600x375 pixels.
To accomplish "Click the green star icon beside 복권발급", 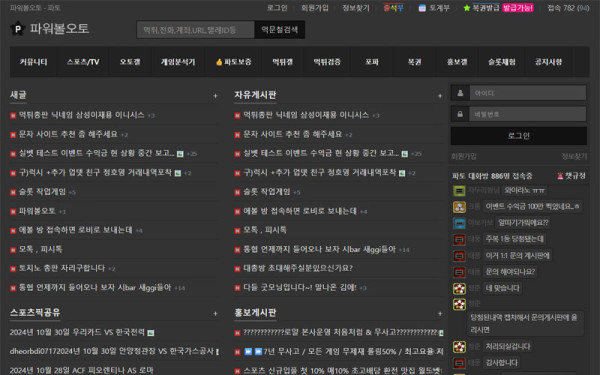I will [x=466, y=8].
